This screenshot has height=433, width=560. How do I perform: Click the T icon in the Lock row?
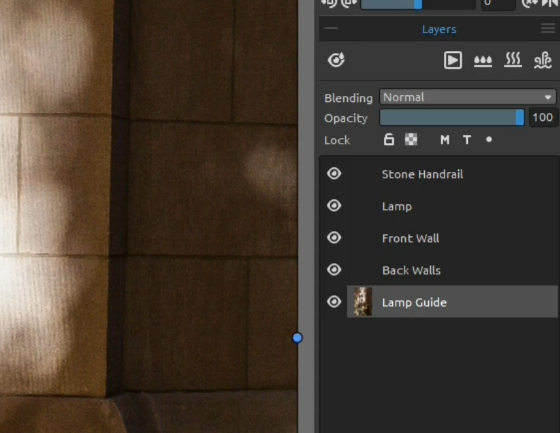click(x=467, y=140)
